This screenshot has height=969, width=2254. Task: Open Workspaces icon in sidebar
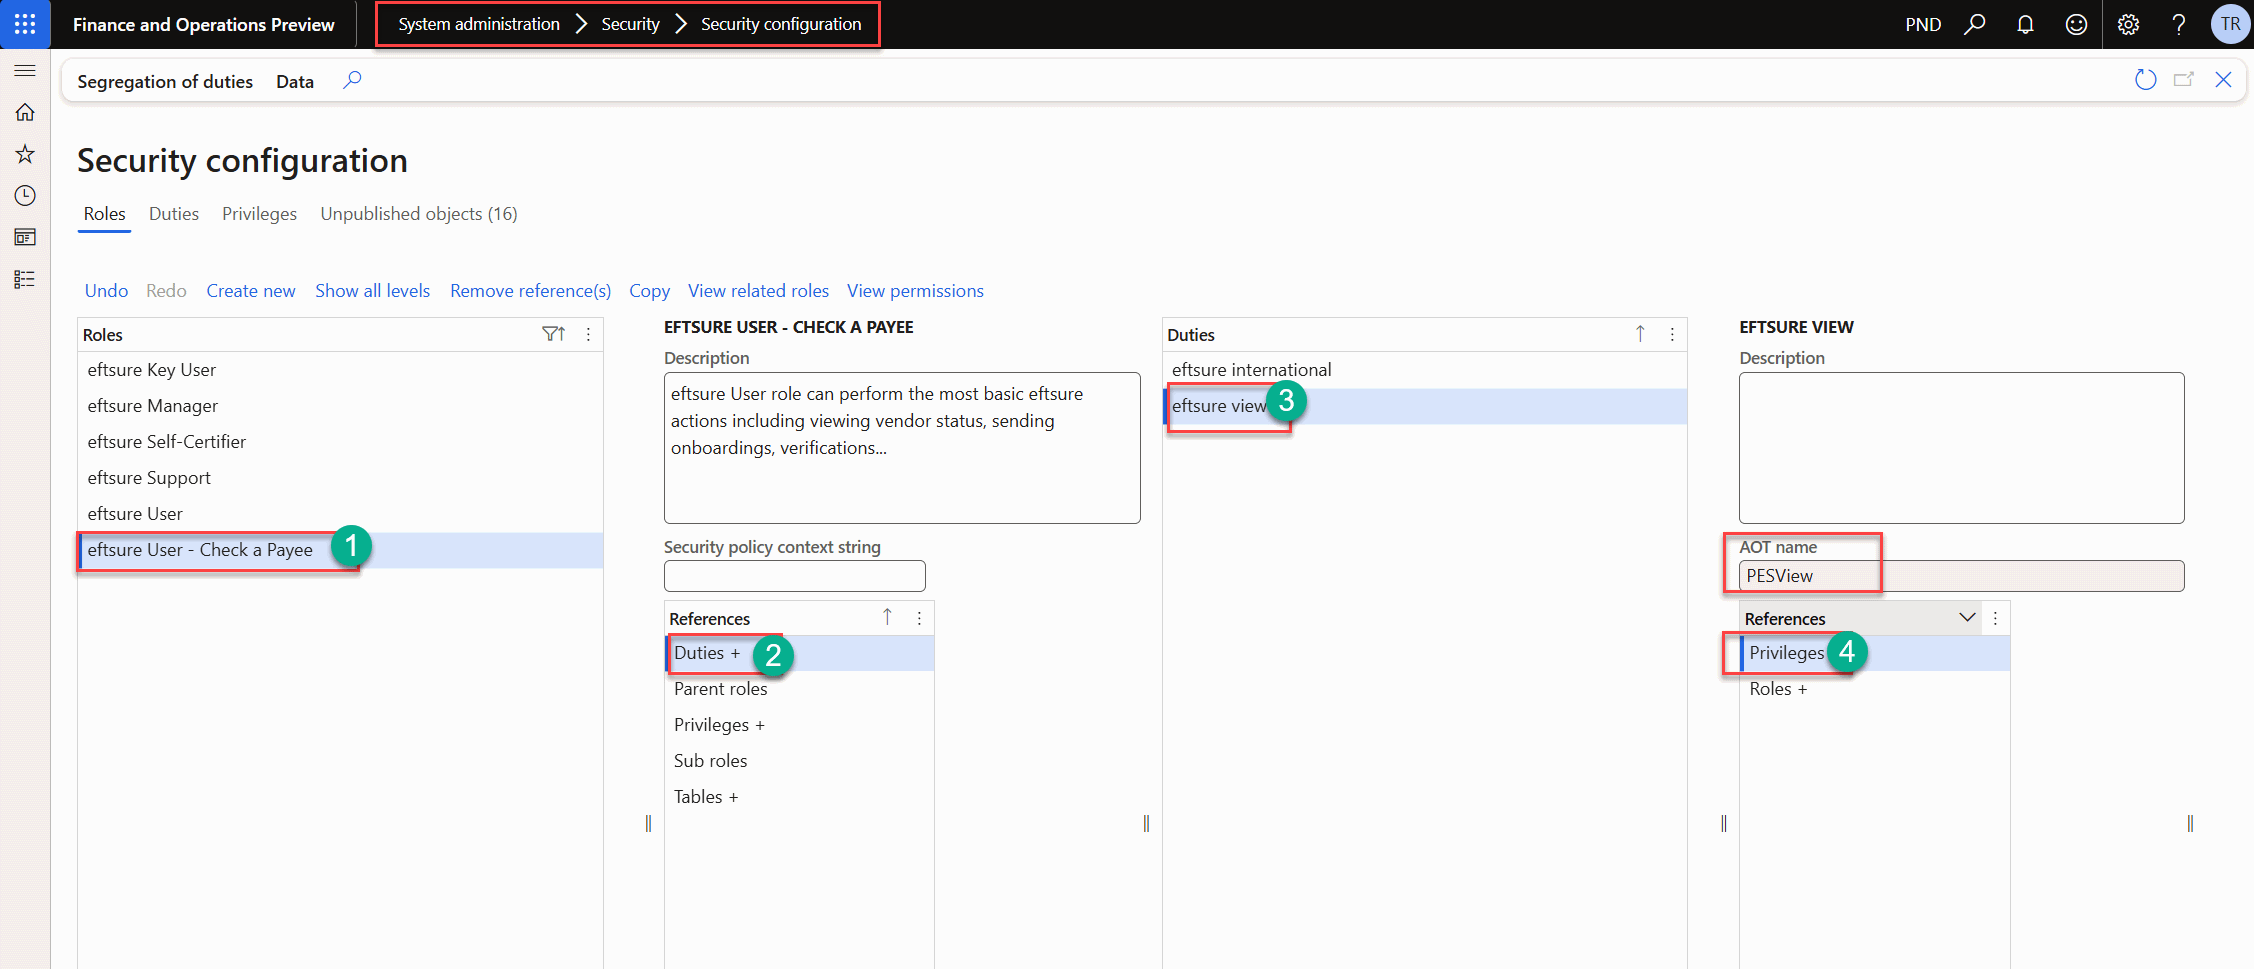point(25,237)
